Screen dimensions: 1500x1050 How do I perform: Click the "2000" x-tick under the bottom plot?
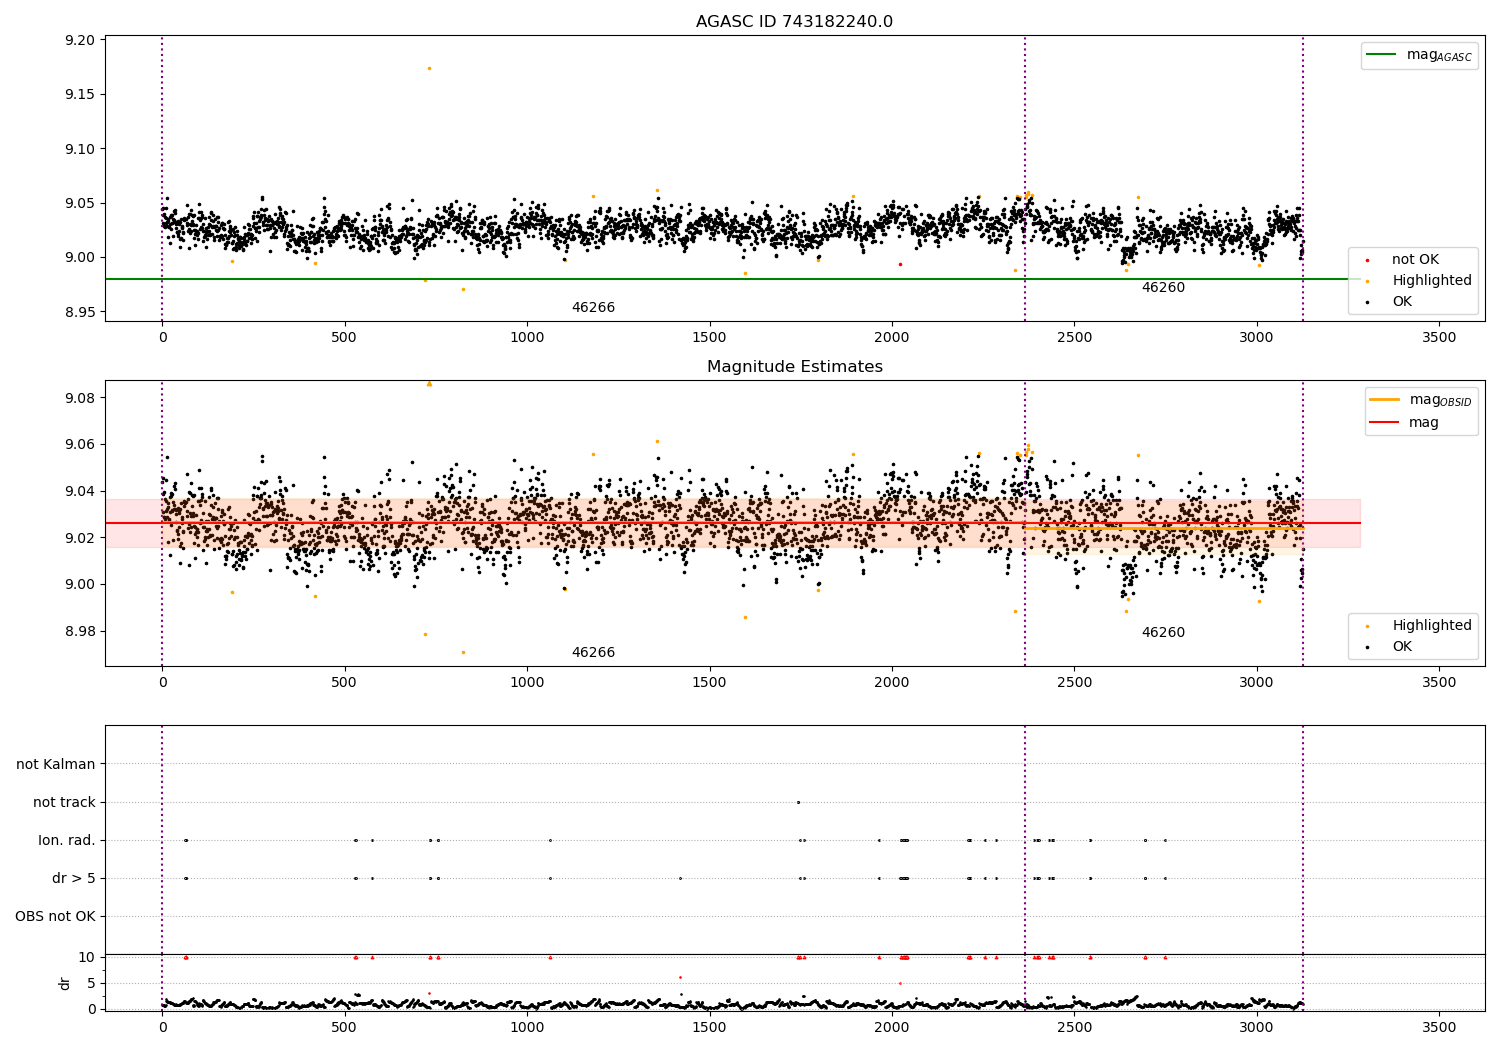pos(892,1027)
